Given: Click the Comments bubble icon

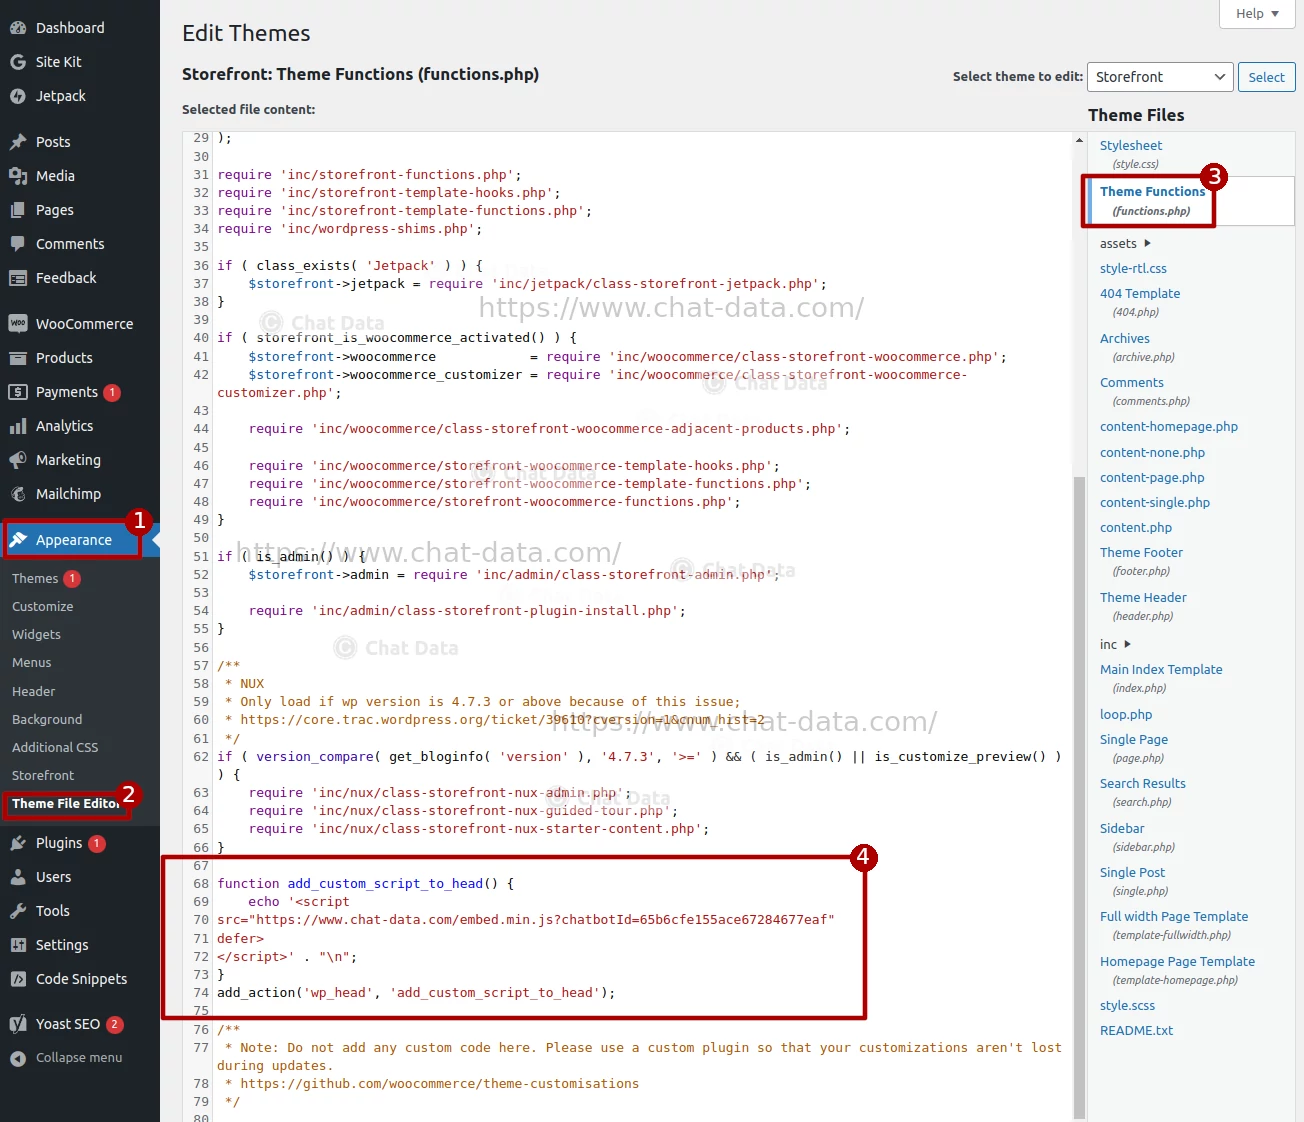Looking at the screenshot, I should pyautogui.click(x=18, y=244).
